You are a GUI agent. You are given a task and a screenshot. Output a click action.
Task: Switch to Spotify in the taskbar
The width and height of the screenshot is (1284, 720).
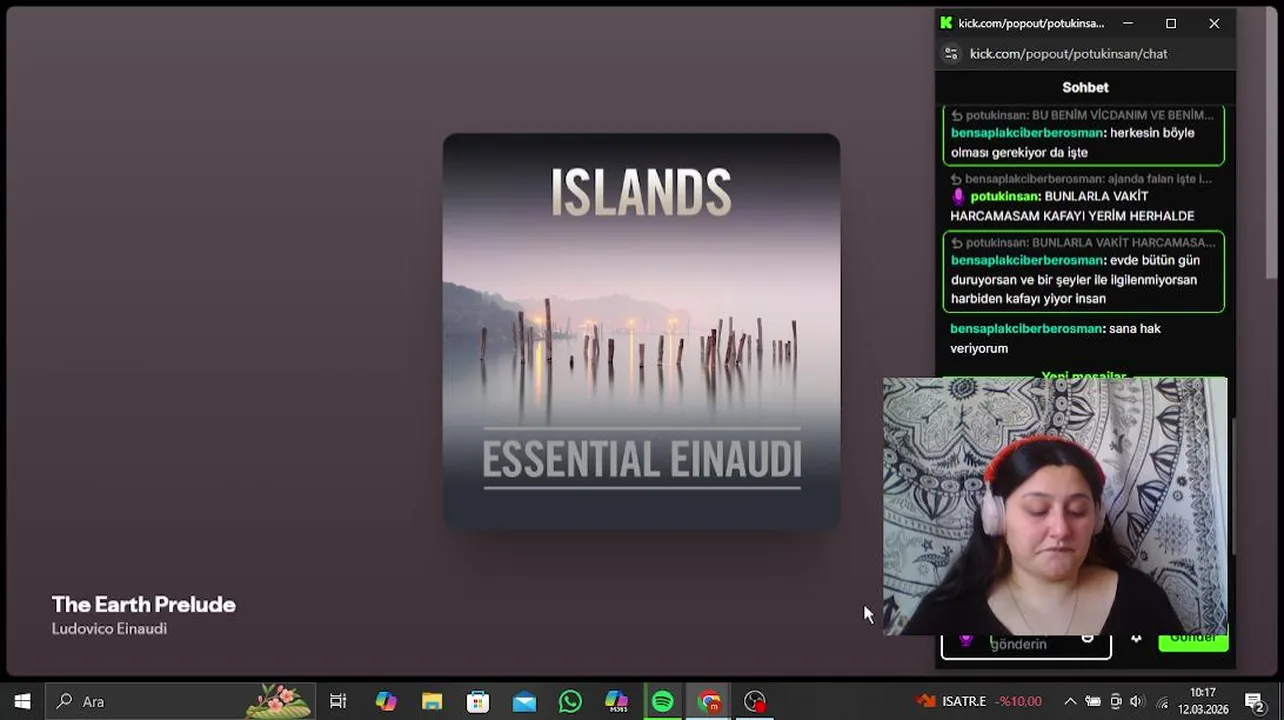[663, 701]
